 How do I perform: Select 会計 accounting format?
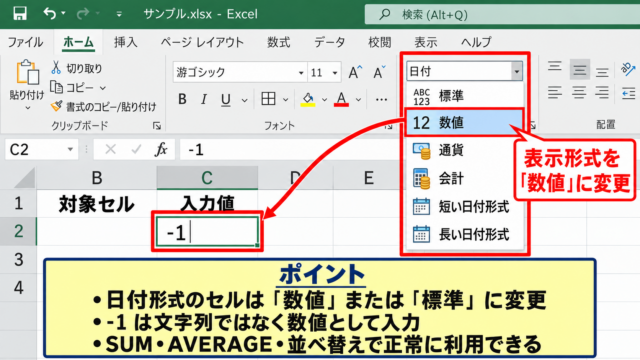(x=464, y=178)
